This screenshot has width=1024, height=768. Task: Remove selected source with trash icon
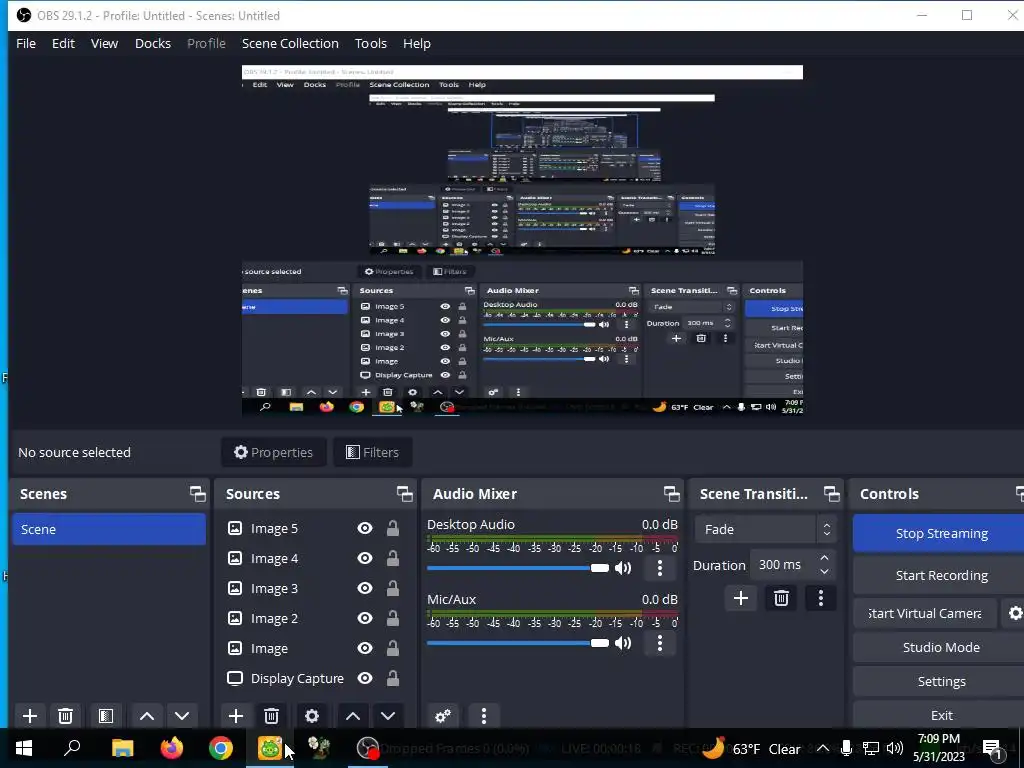point(272,716)
